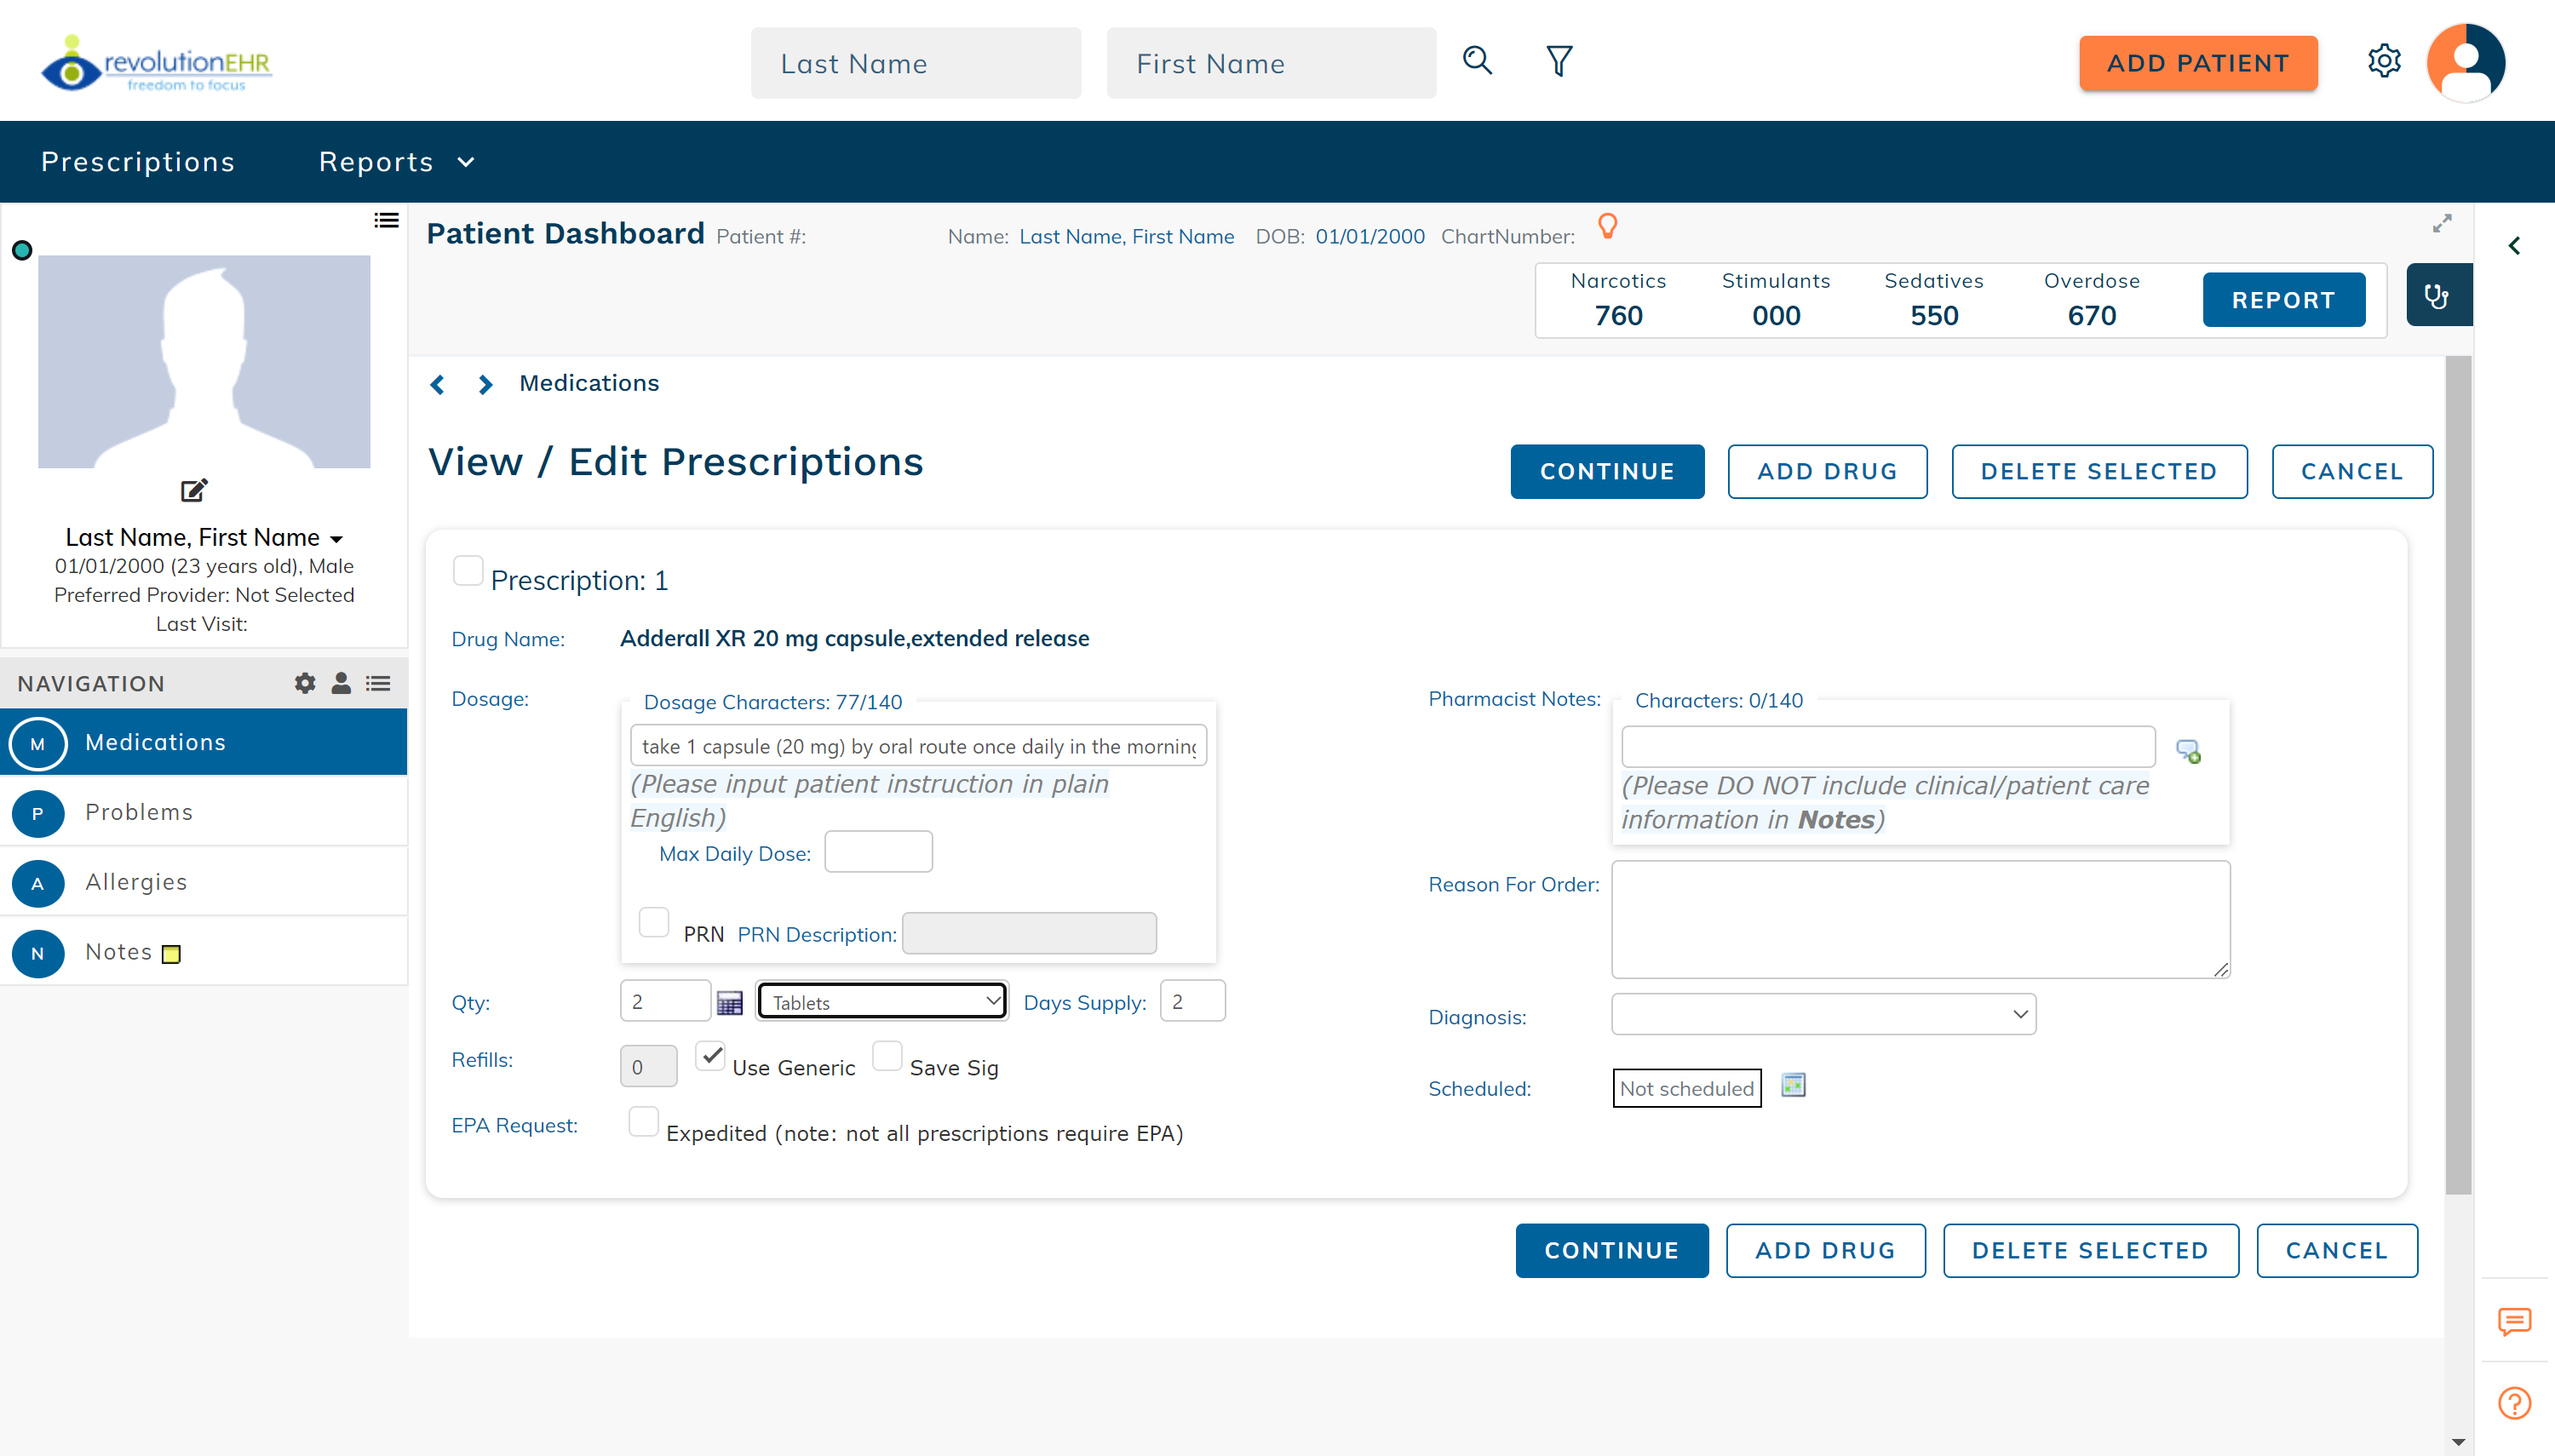Expand the patient name dropdown in the sidebar
Image resolution: width=2555 pixels, height=1456 pixels.
(x=337, y=538)
